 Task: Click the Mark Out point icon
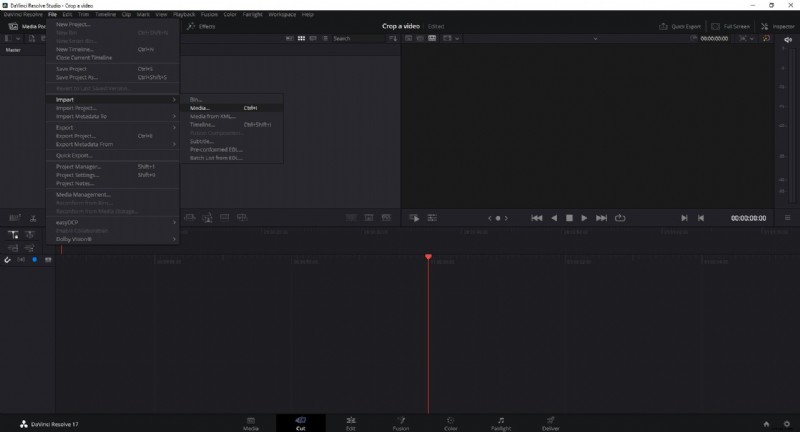pyautogui.click(x=701, y=218)
